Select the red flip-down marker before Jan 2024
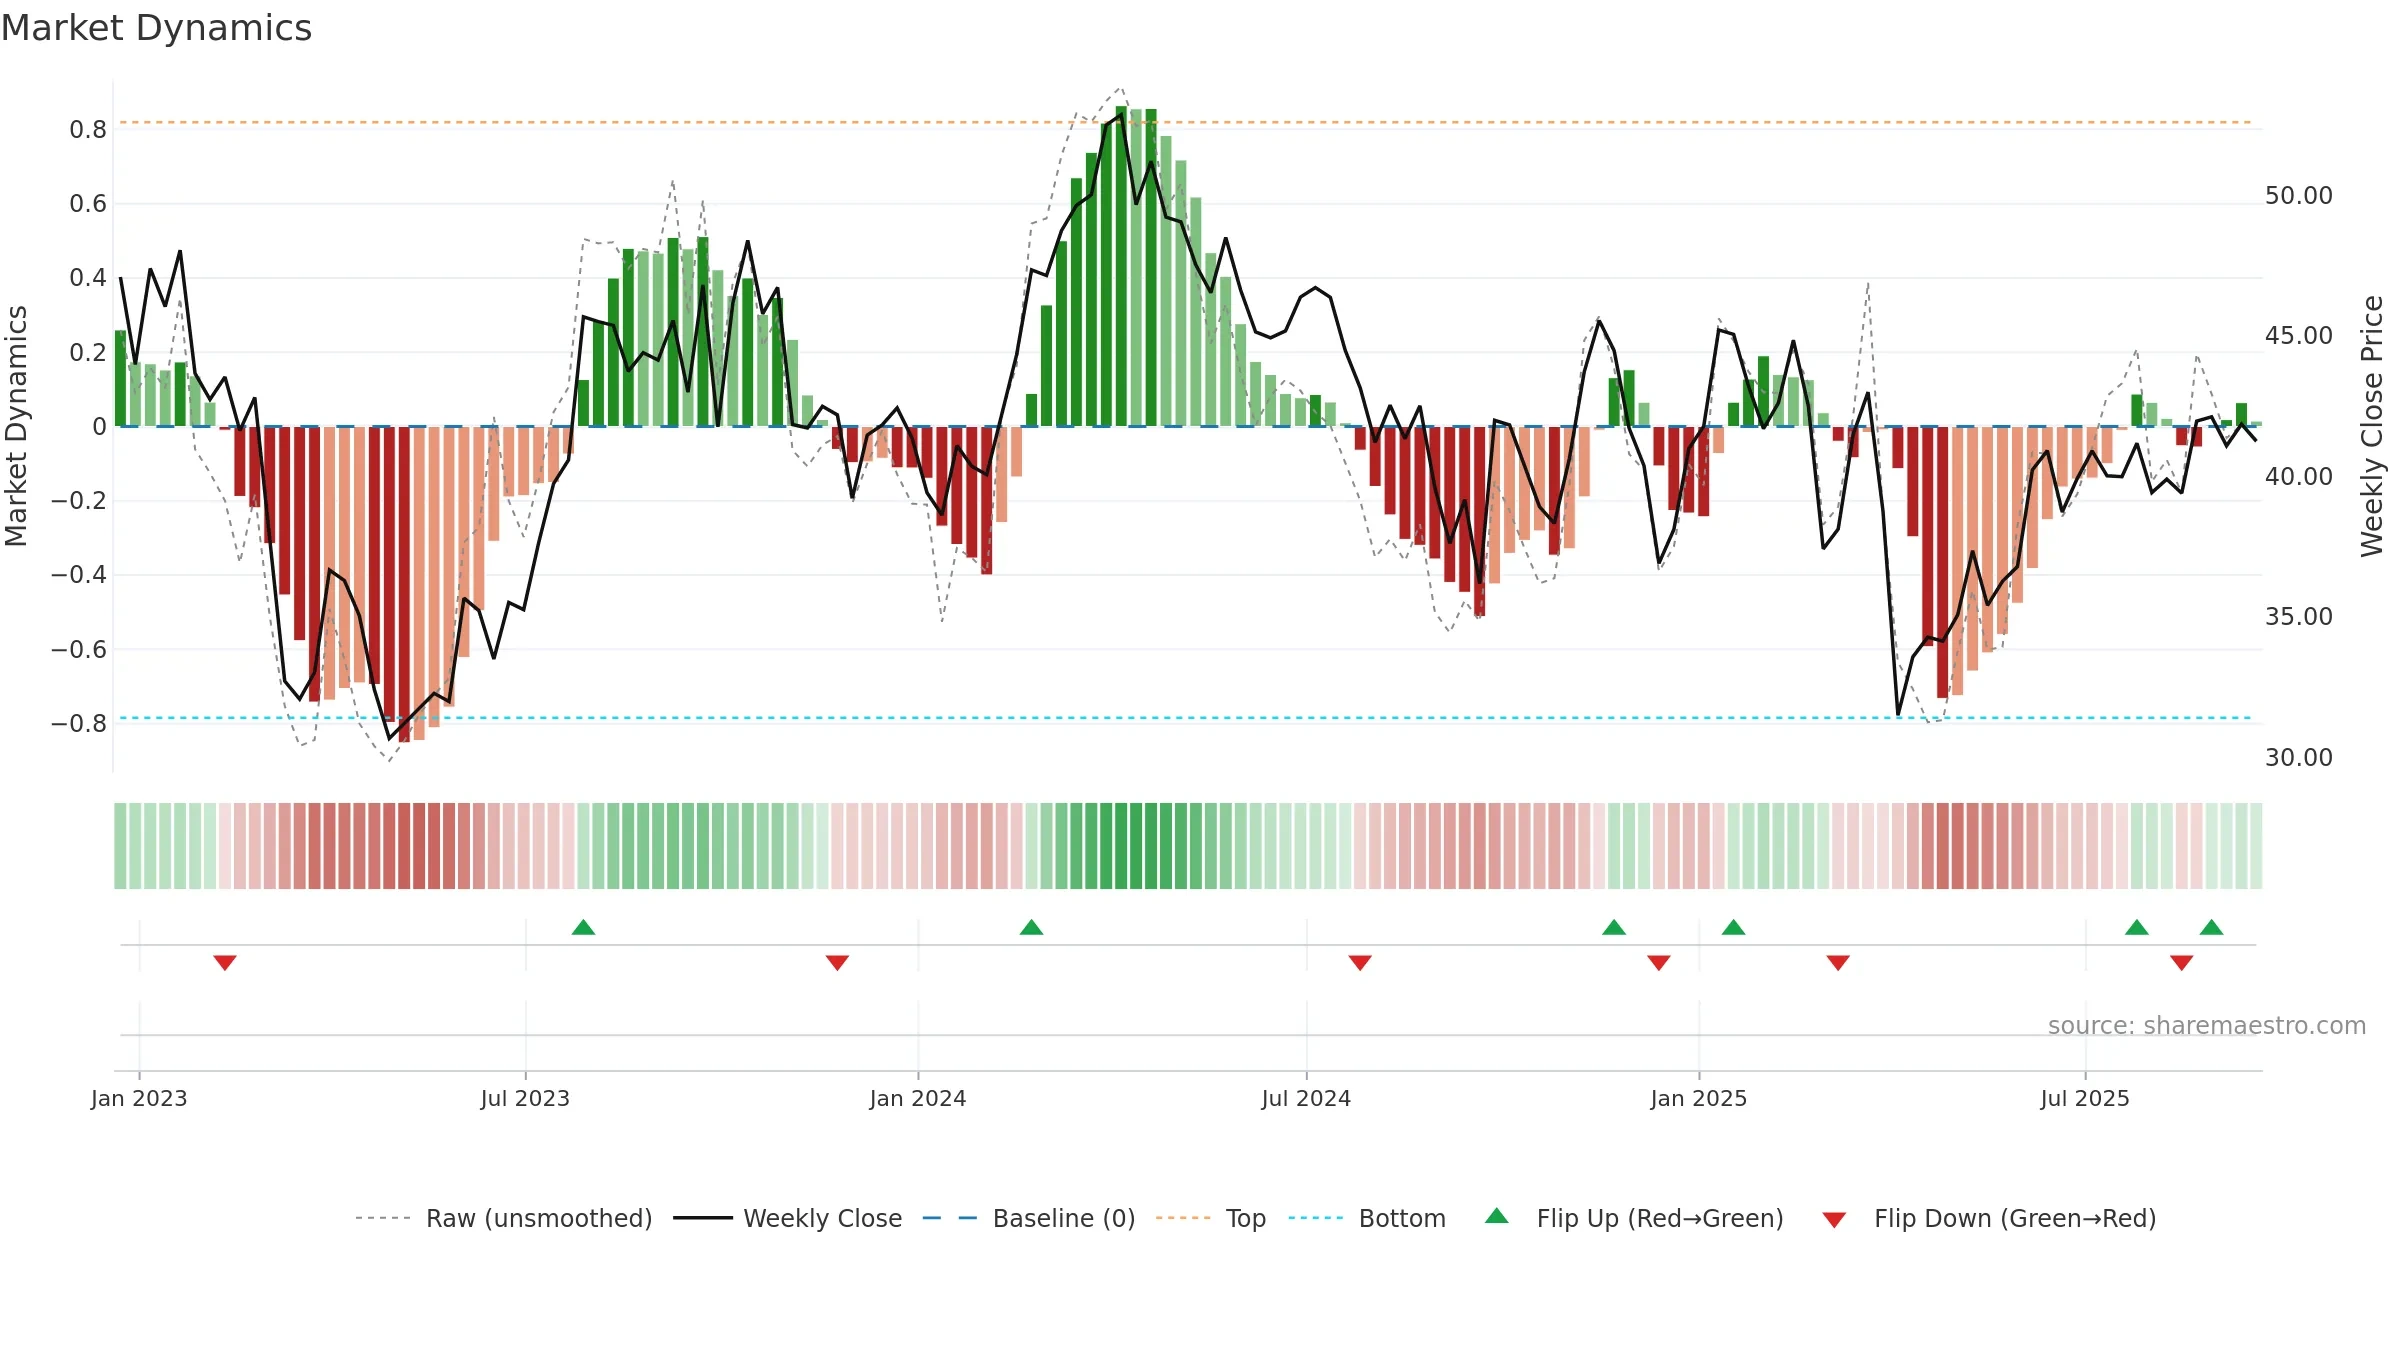The height and width of the screenshot is (1350, 2400). 838,962
